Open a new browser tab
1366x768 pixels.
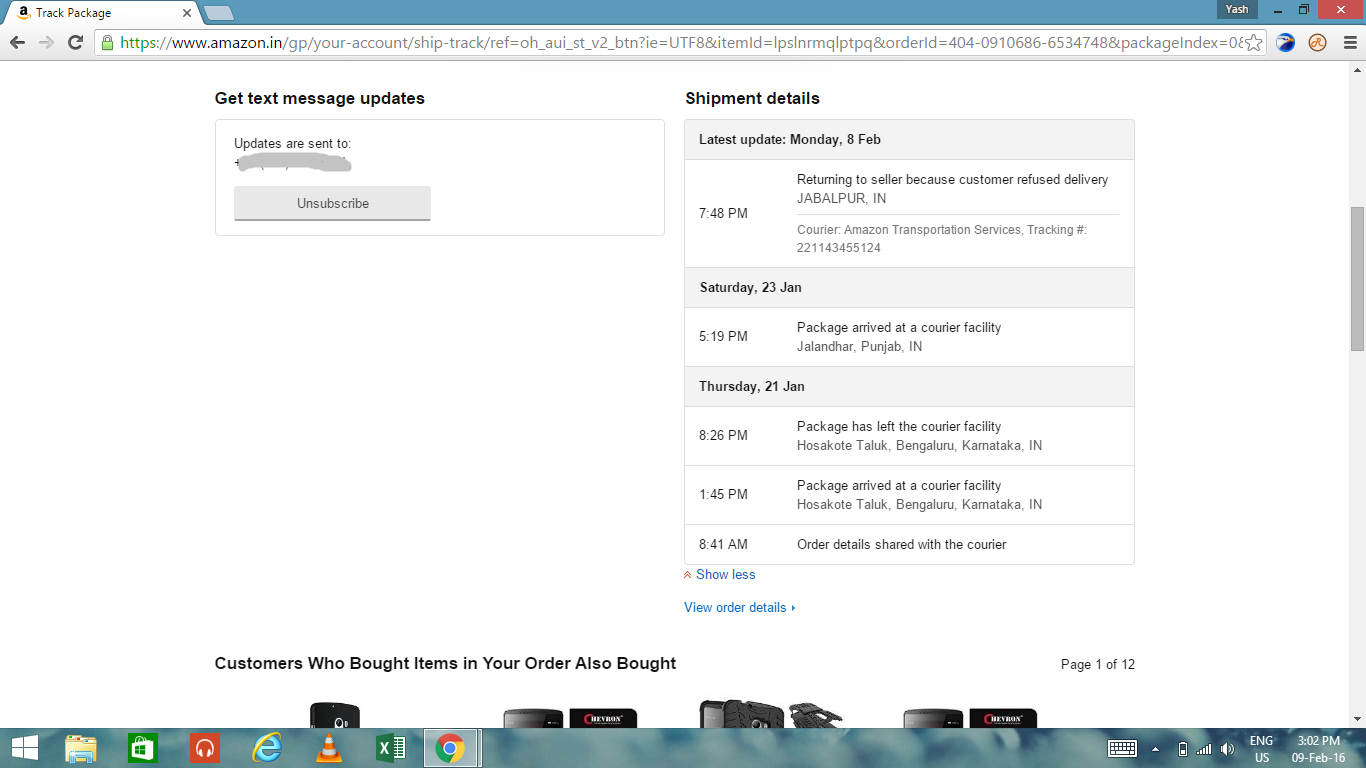[219, 13]
